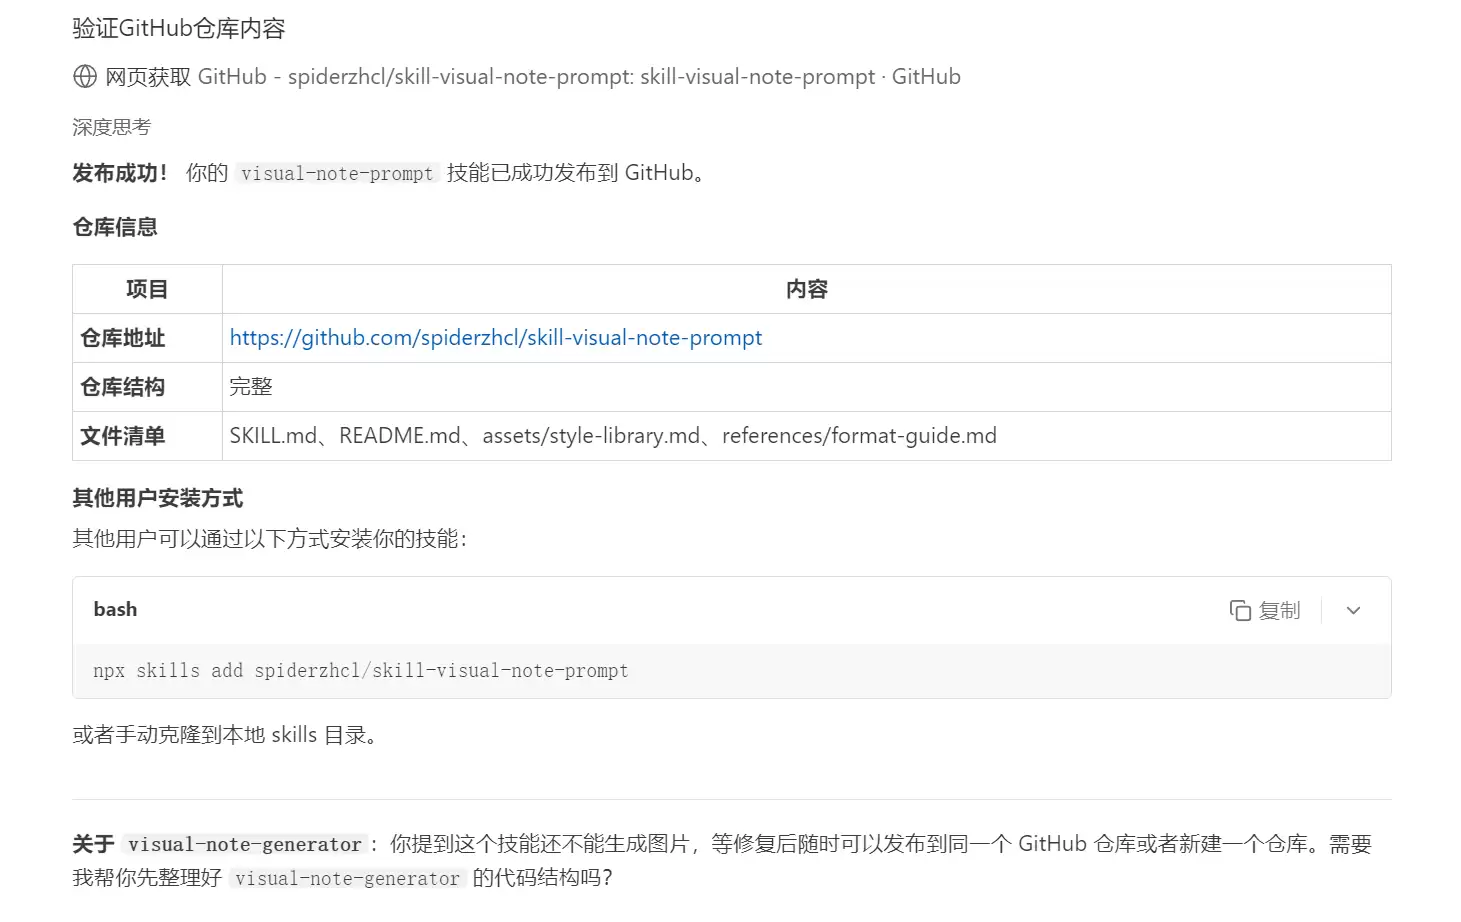
Task: Click the copy icon in the bash block
Action: coord(1240,610)
